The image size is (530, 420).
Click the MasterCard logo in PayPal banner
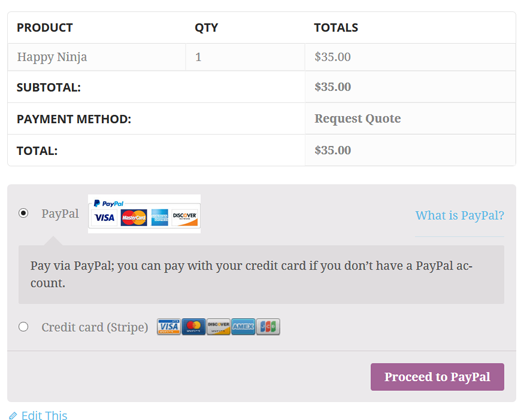click(x=134, y=217)
